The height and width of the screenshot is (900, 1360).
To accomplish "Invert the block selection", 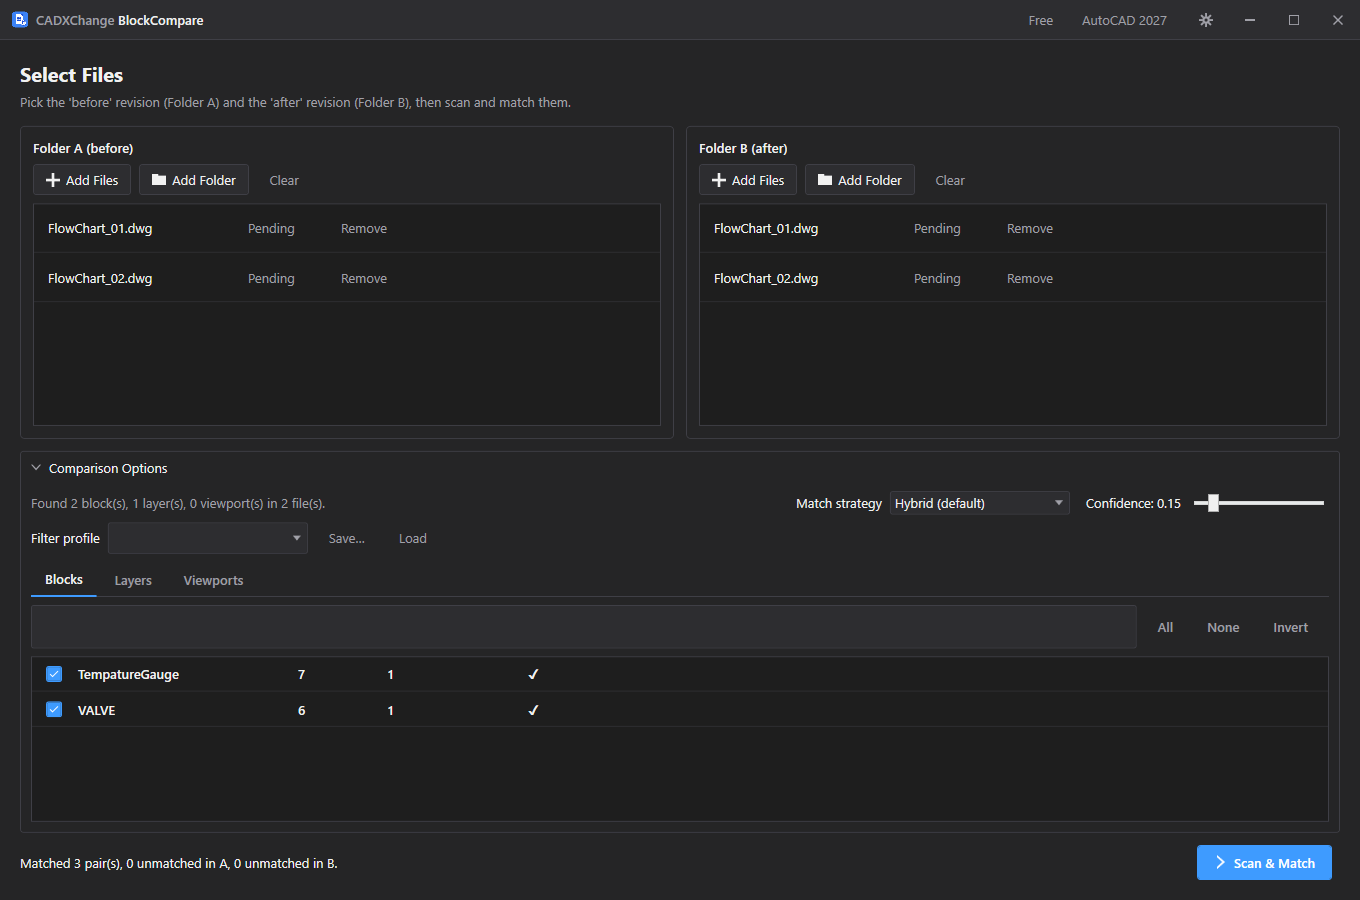I will [1290, 628].
